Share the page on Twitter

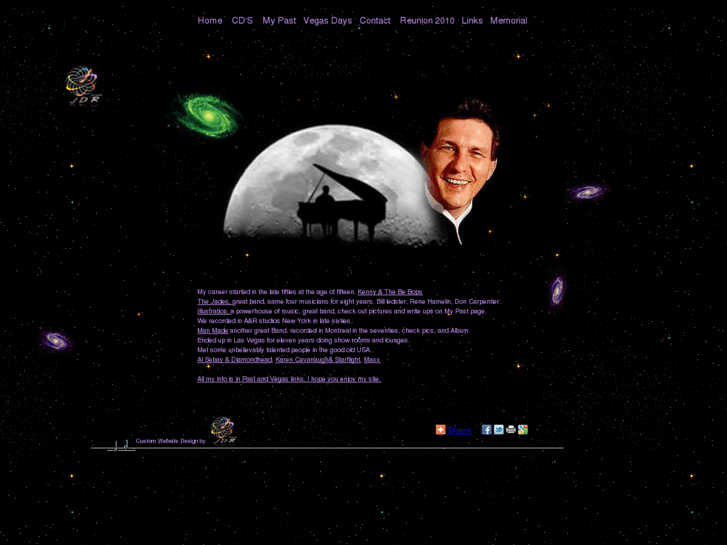tap(498, 430)
